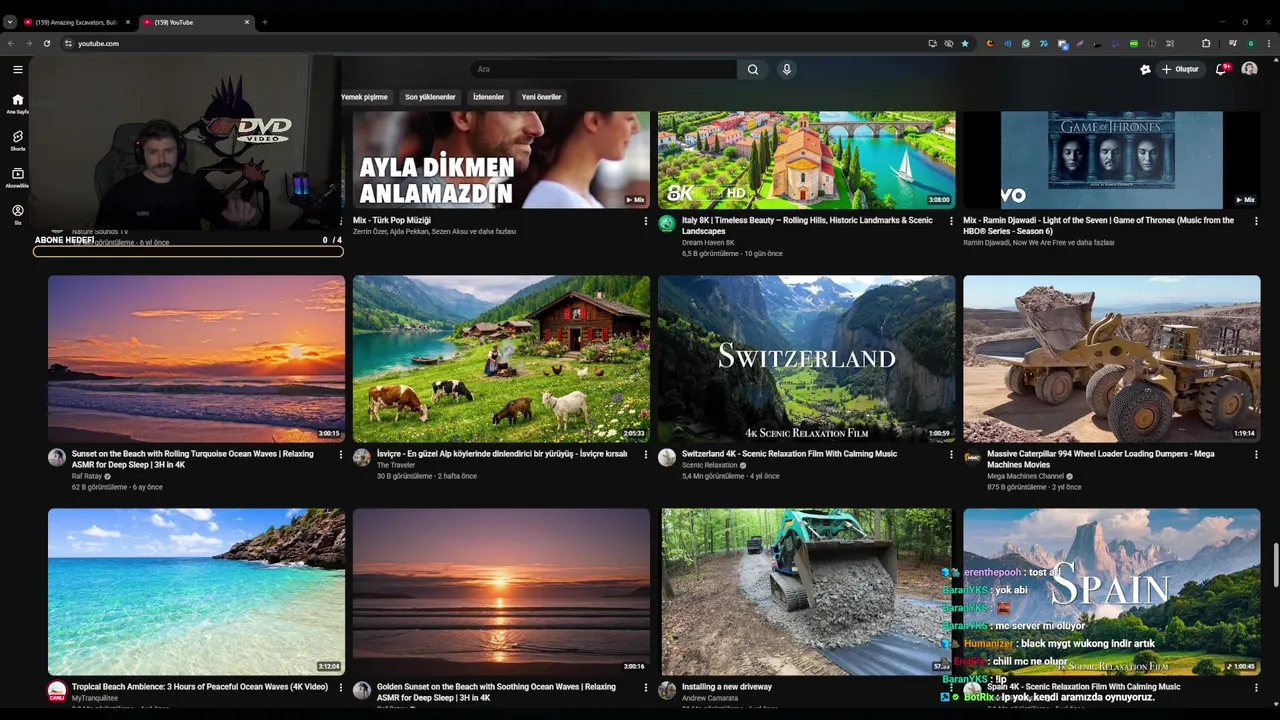Image resolution: width=1280 pixels, height=720 pixels.
Task: Open options for Switzerland 4K video
Action: 951,455
